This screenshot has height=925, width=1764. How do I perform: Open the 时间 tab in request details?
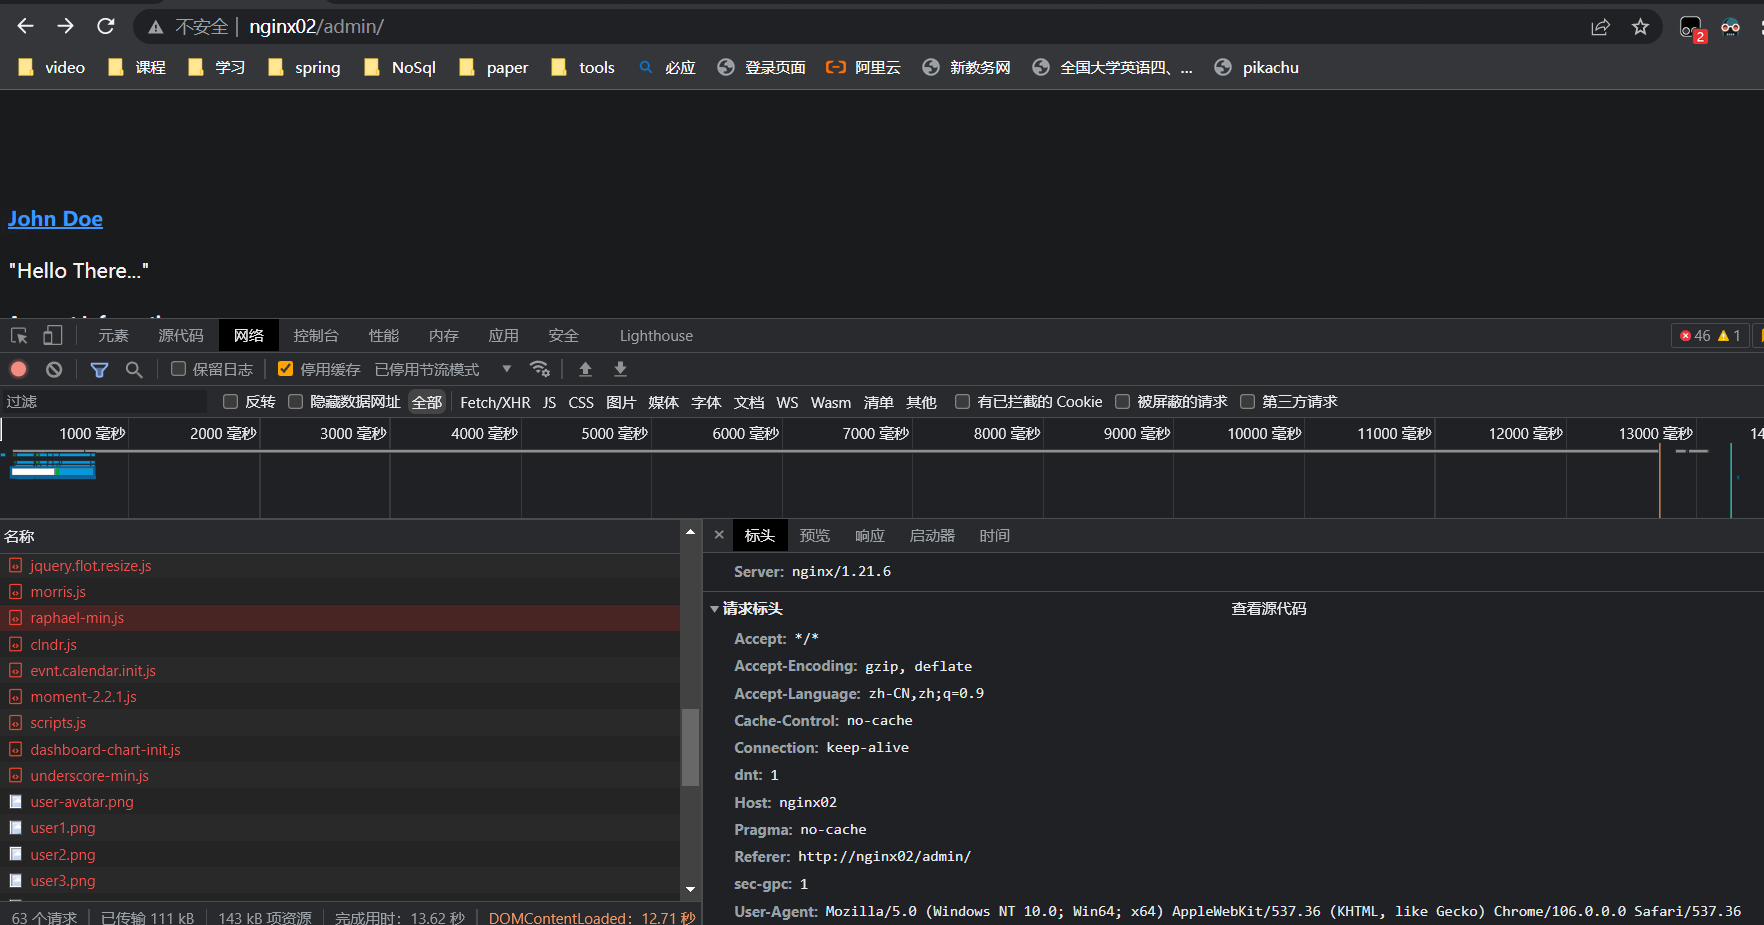(x=995, y=535)
